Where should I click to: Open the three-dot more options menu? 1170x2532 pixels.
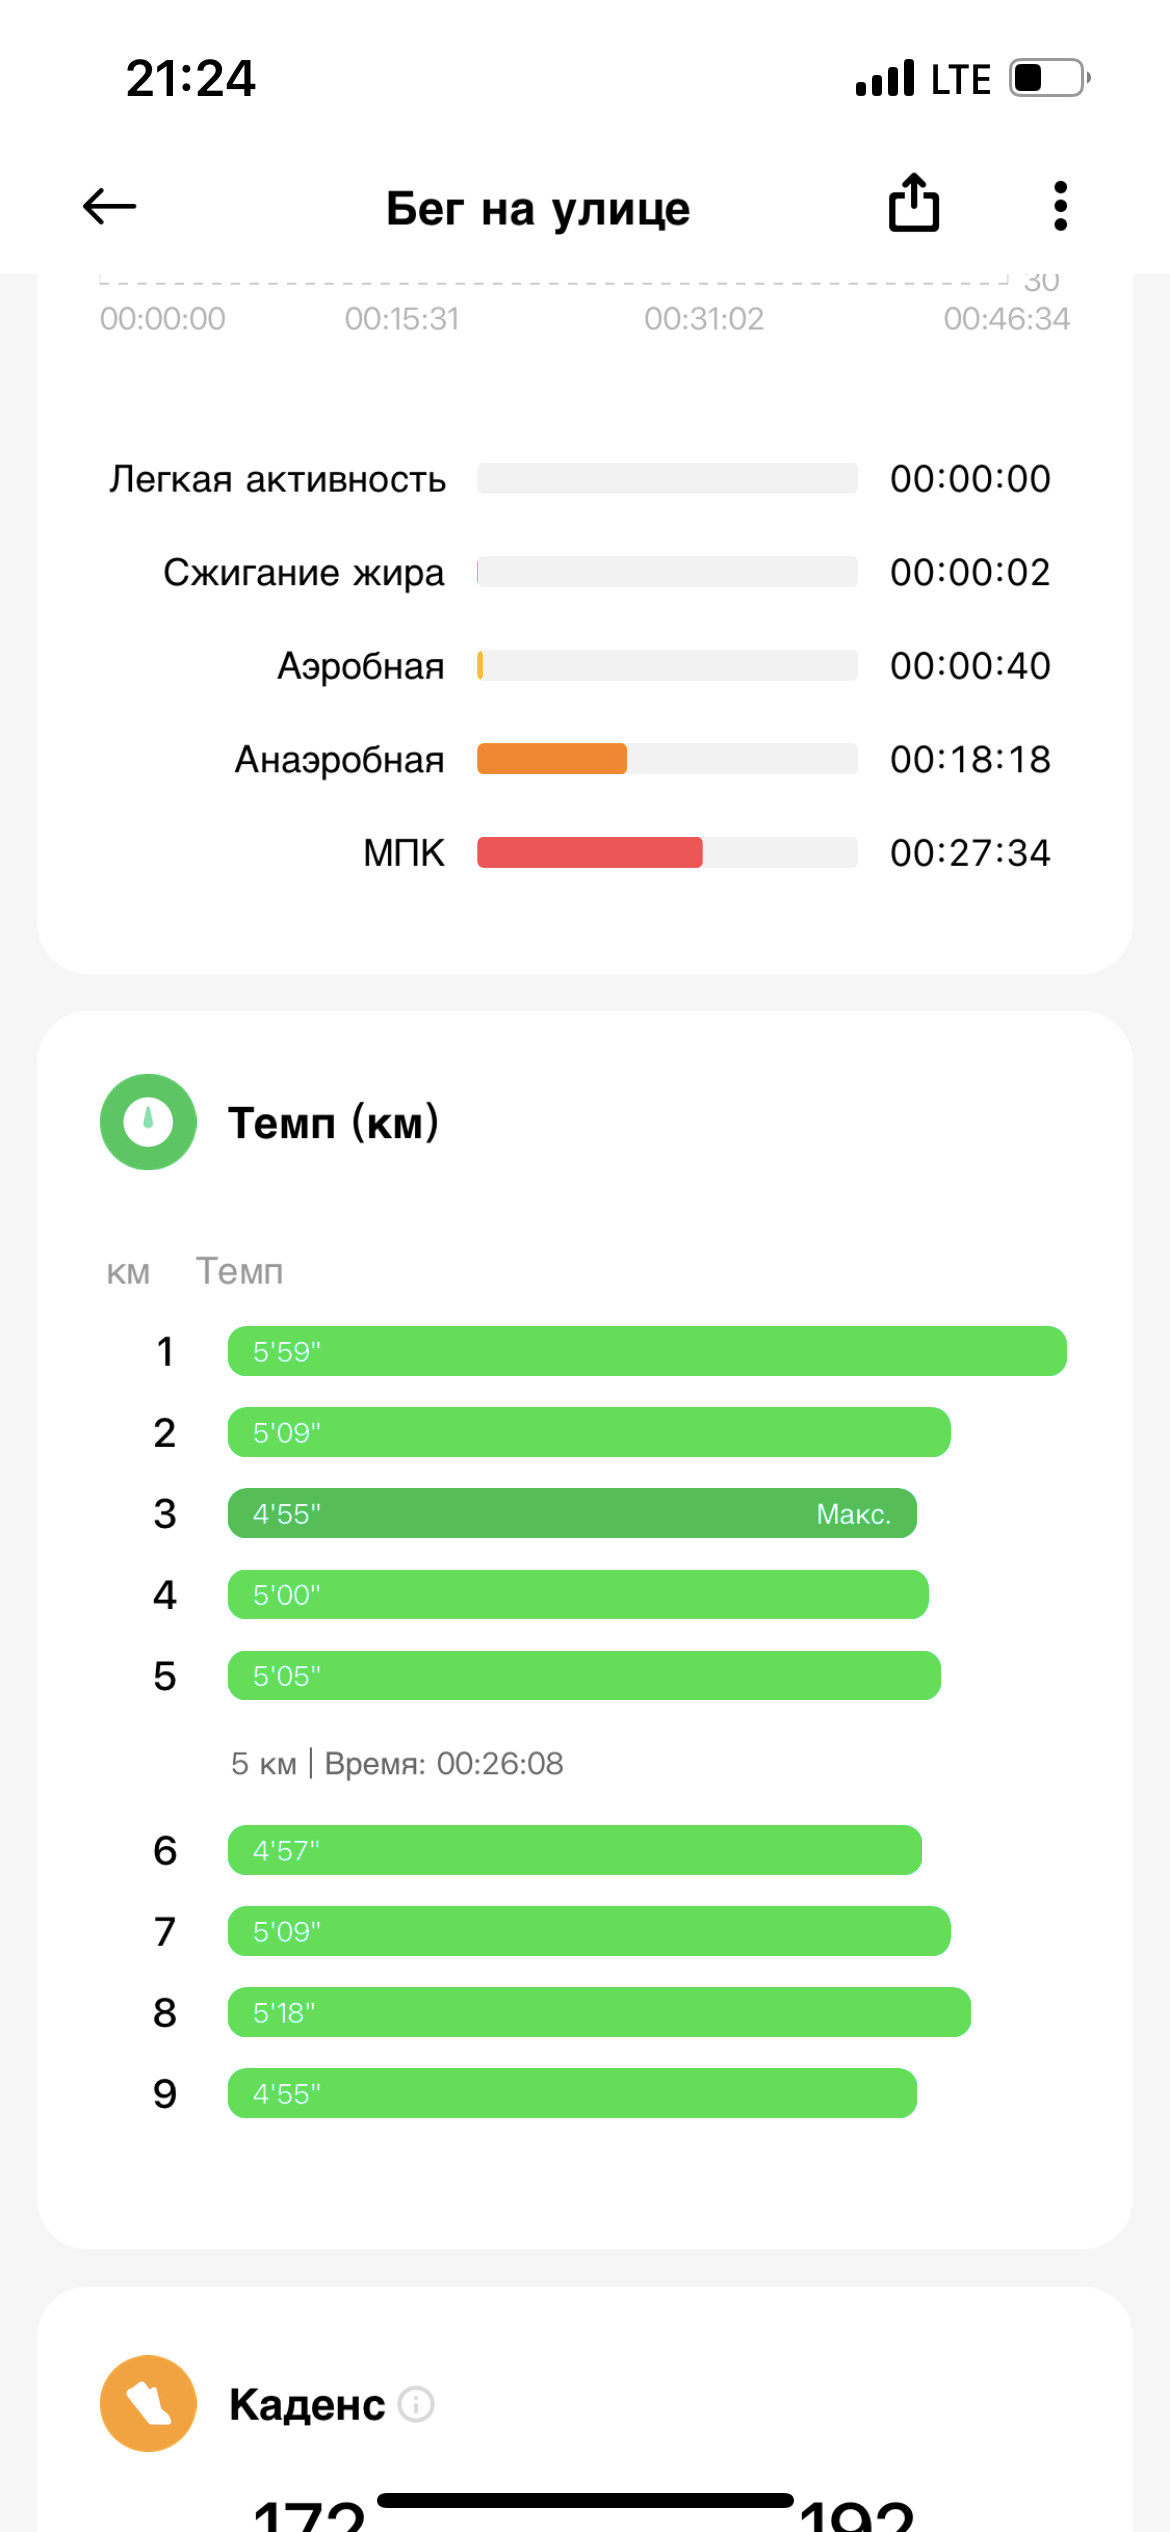(x=1060, y=206)
